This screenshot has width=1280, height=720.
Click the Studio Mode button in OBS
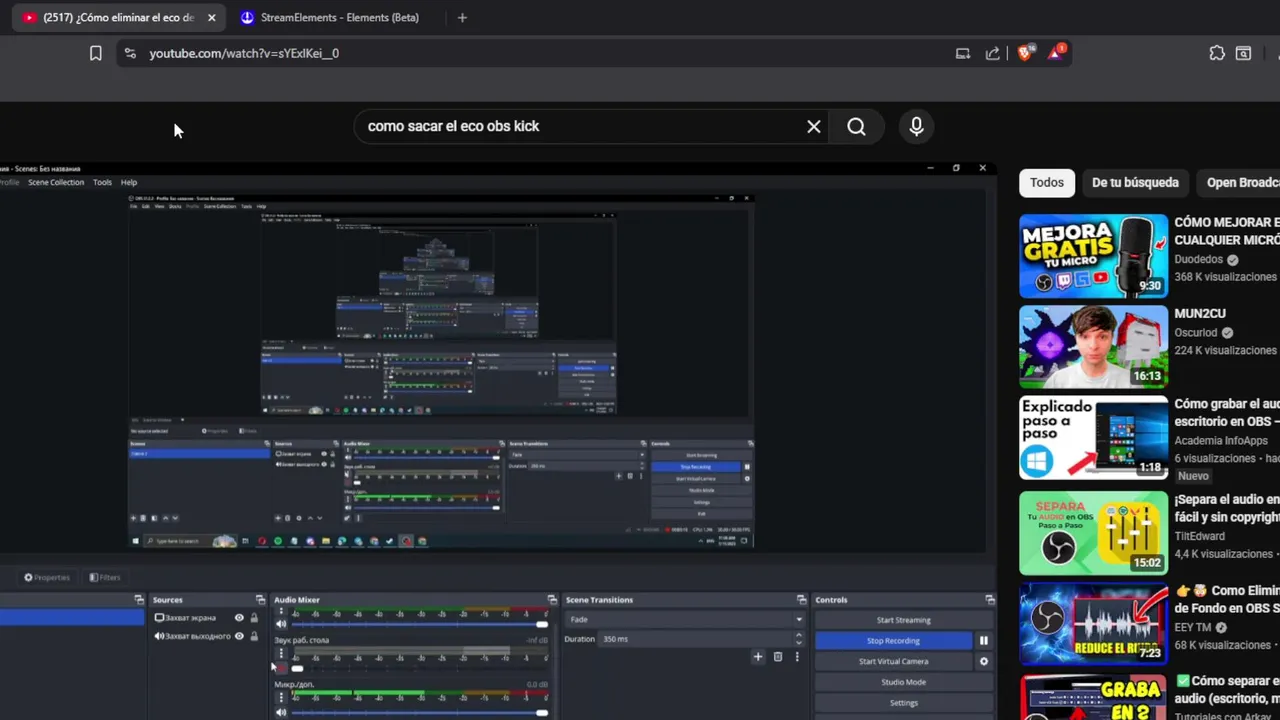[903, 682]
